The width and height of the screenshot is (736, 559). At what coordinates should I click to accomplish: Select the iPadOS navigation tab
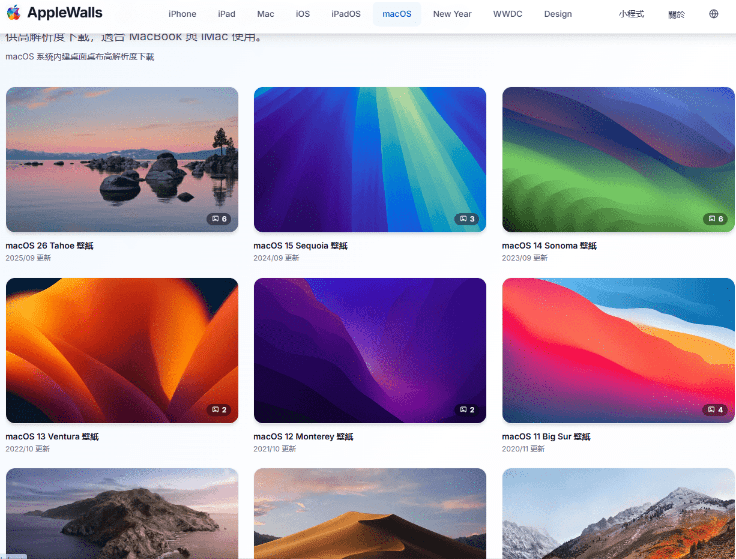pyautogui.click(x=346, y=14)
